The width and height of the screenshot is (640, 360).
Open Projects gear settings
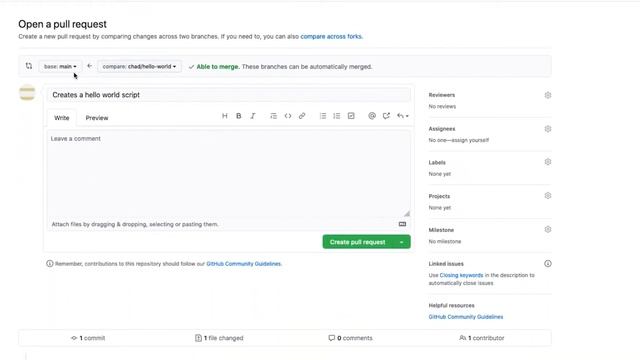548,196
